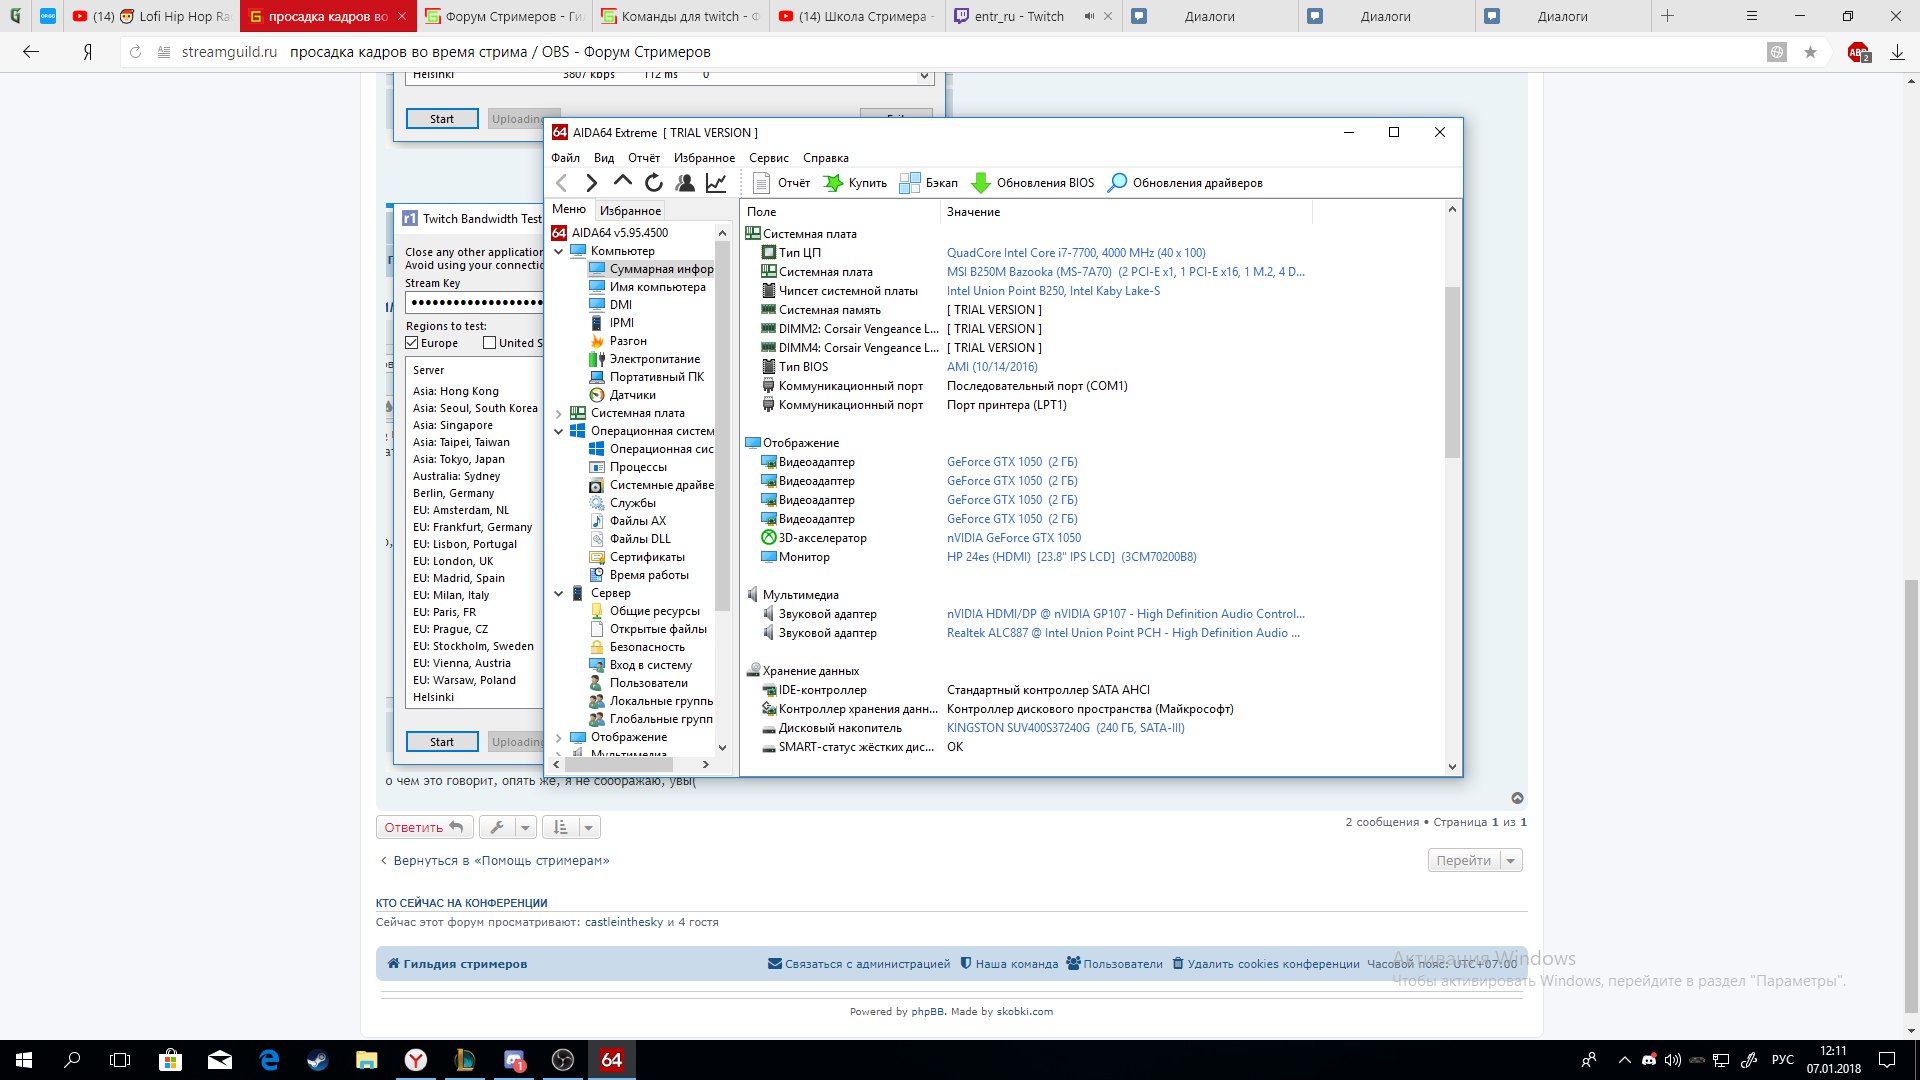Click the Start button in Twitch Bandwidth Tester

pos(442,741)
